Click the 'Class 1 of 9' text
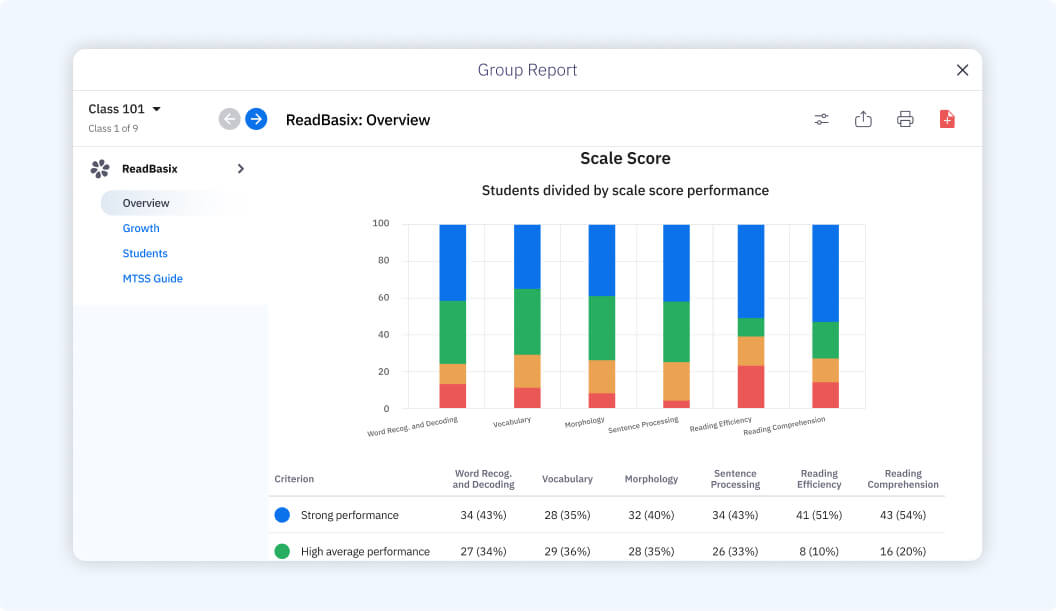The height and width of the screenshot is (611, 1056). click(x=113, y=128)
